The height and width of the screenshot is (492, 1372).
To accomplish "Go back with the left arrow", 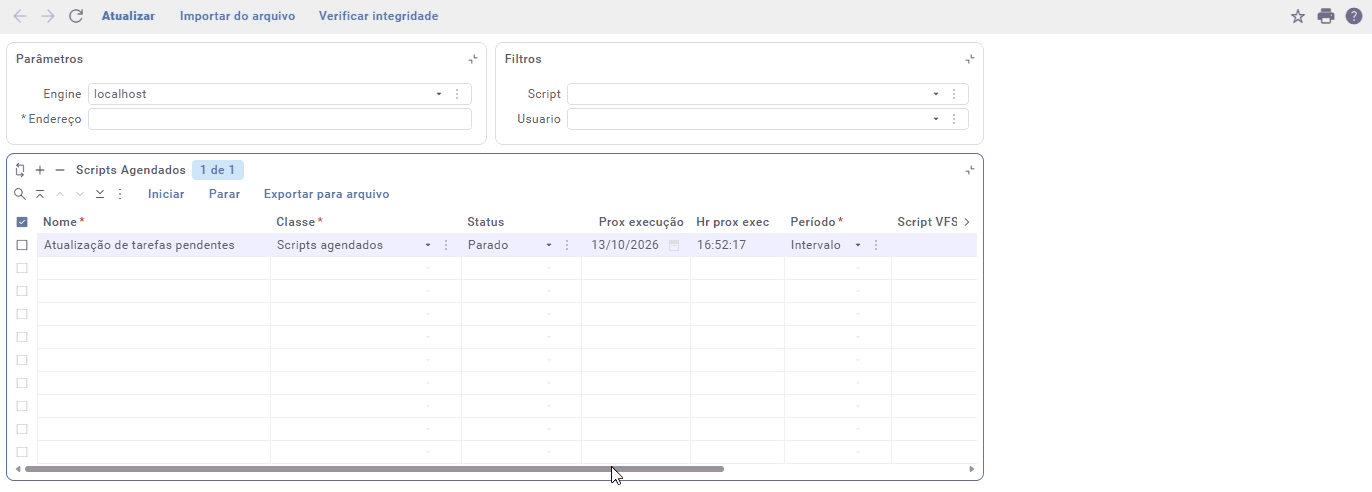I will pos(20,16).
